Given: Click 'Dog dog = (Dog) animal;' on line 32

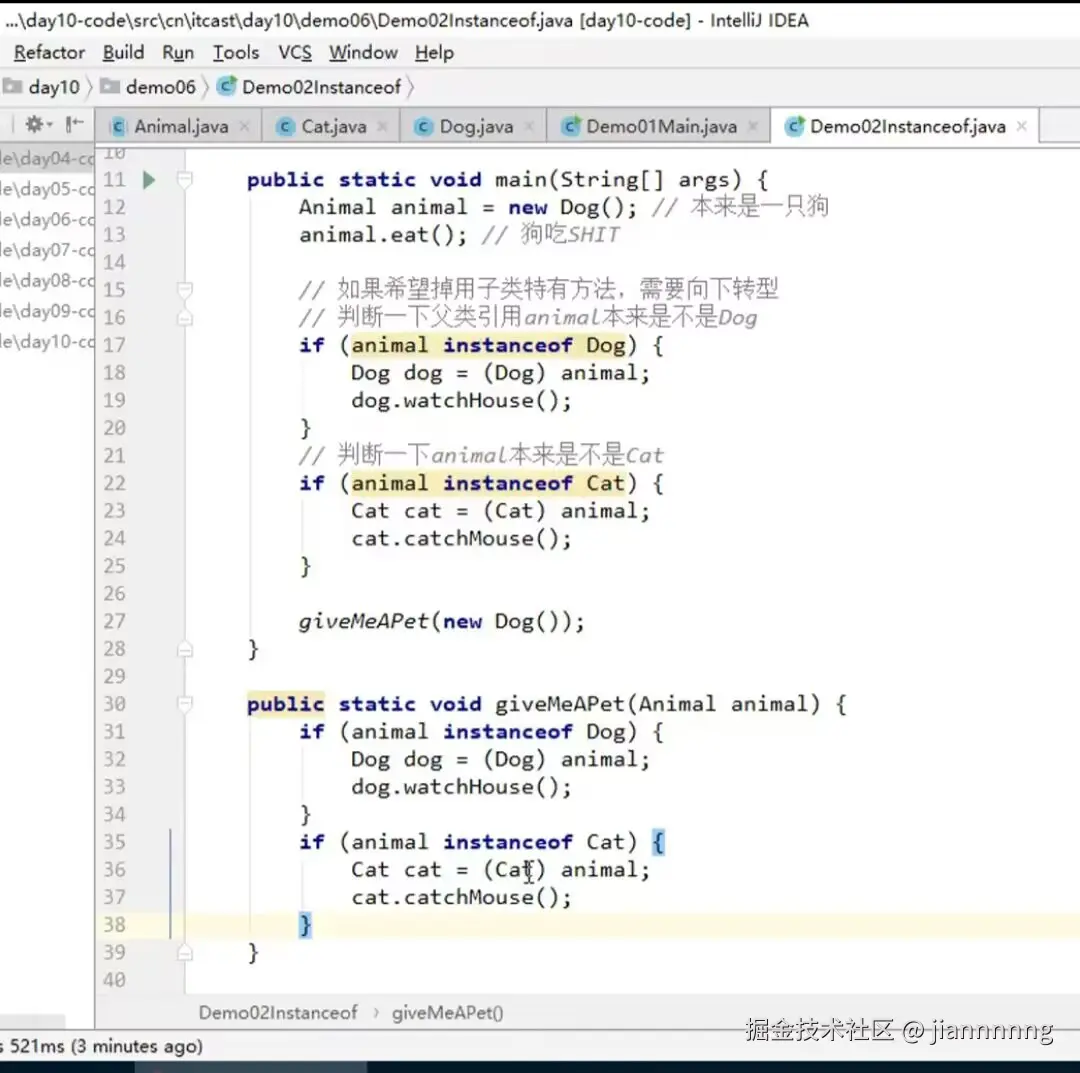Looking at the screenshot, I should click(x=500, y=760).
